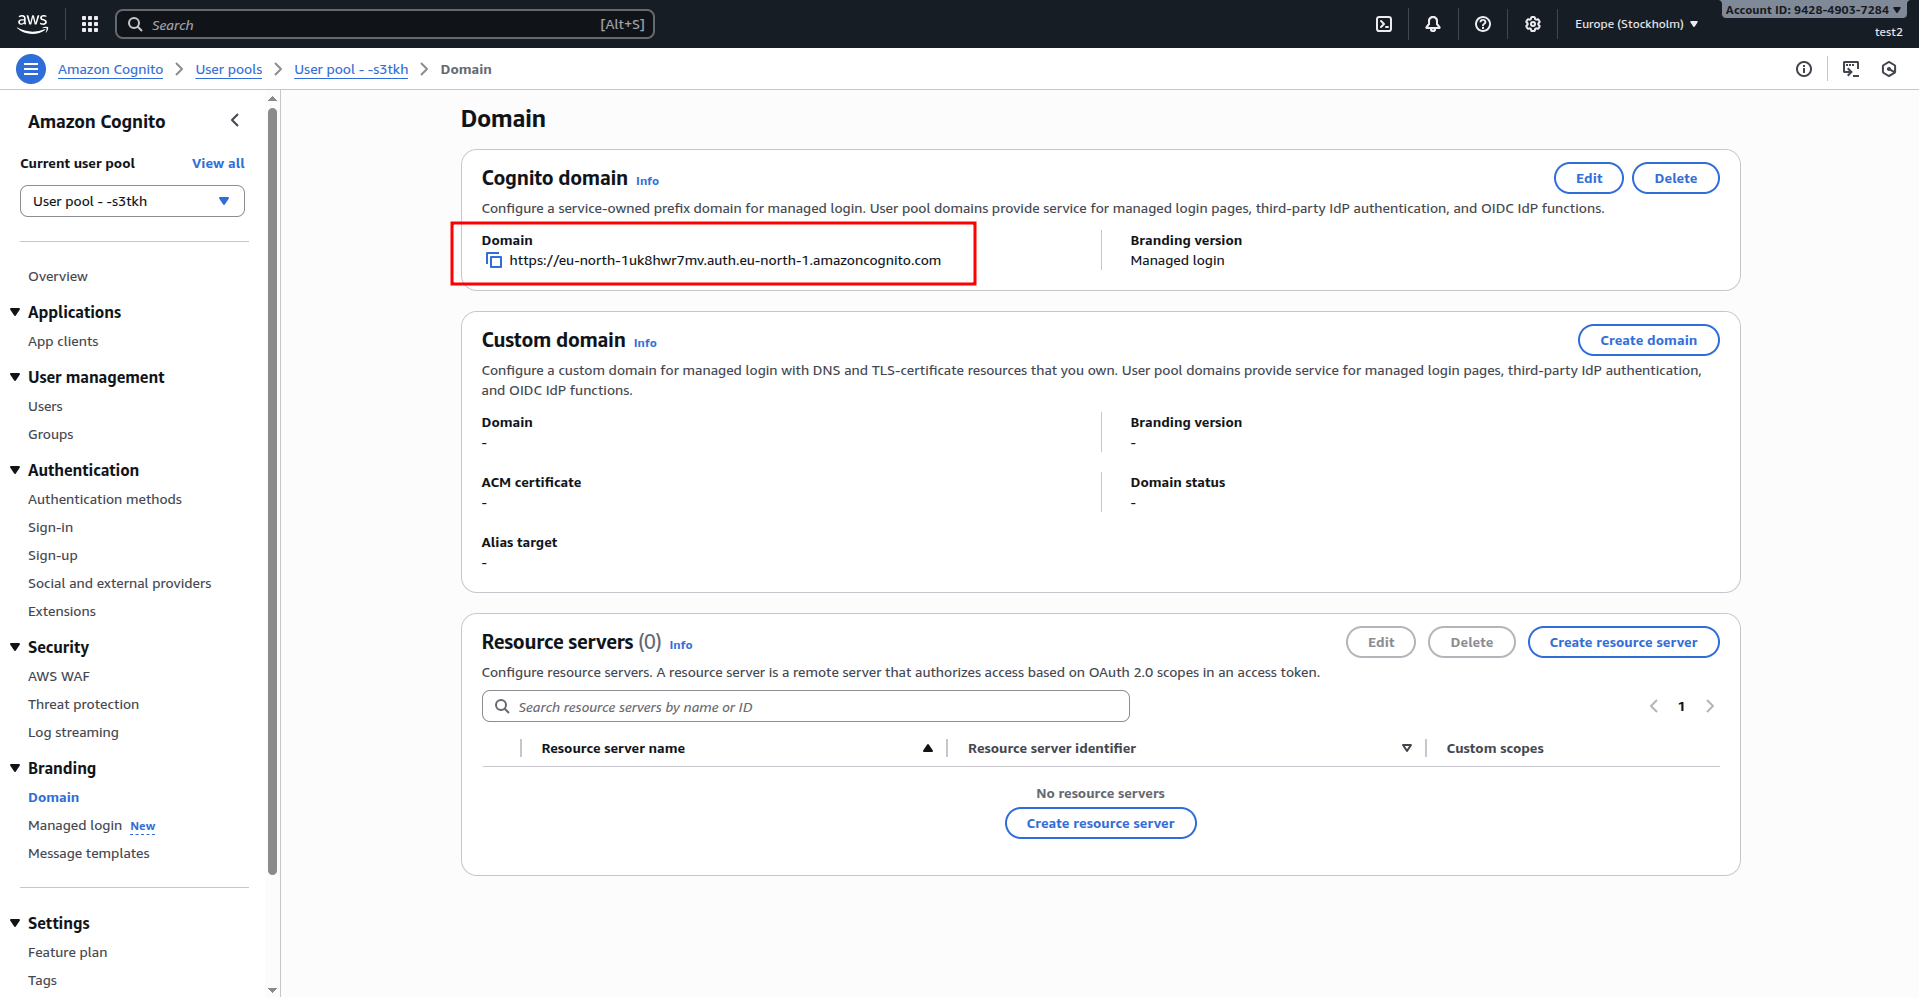Click the sidebar scroll down arrow
This screenshot has height=997, width=1919.
[273, 990]
